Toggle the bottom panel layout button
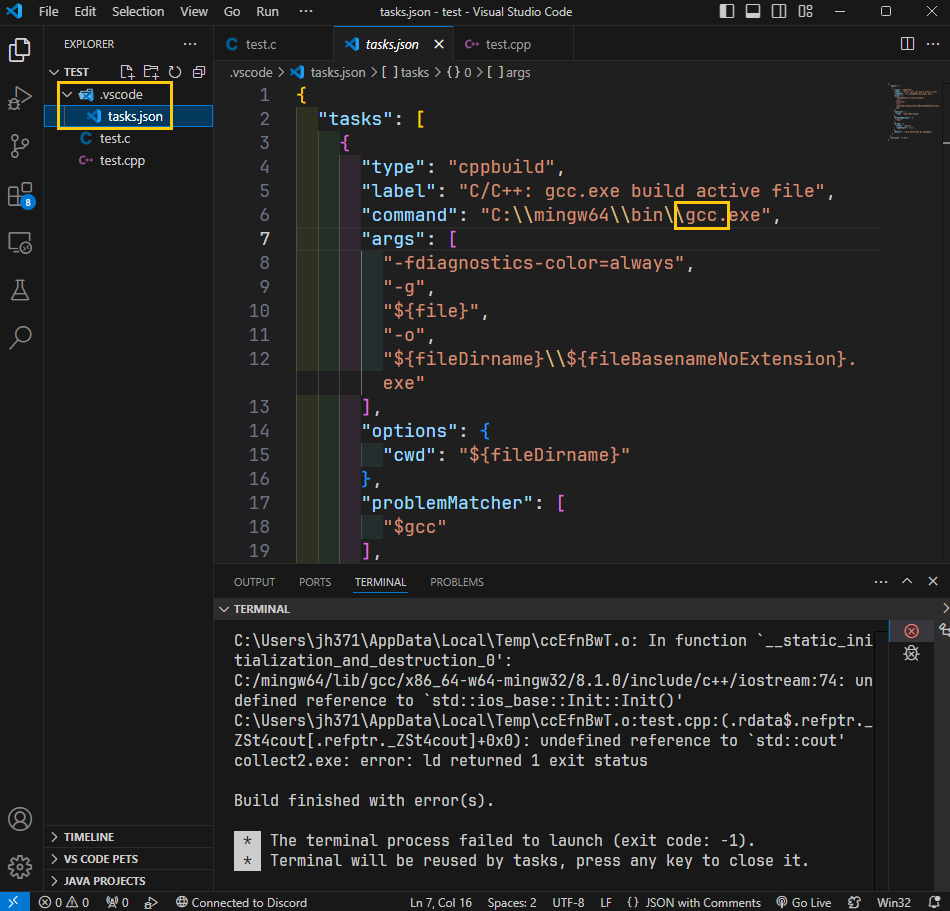Viewport: 950px width, 911px height. (752, 12)
